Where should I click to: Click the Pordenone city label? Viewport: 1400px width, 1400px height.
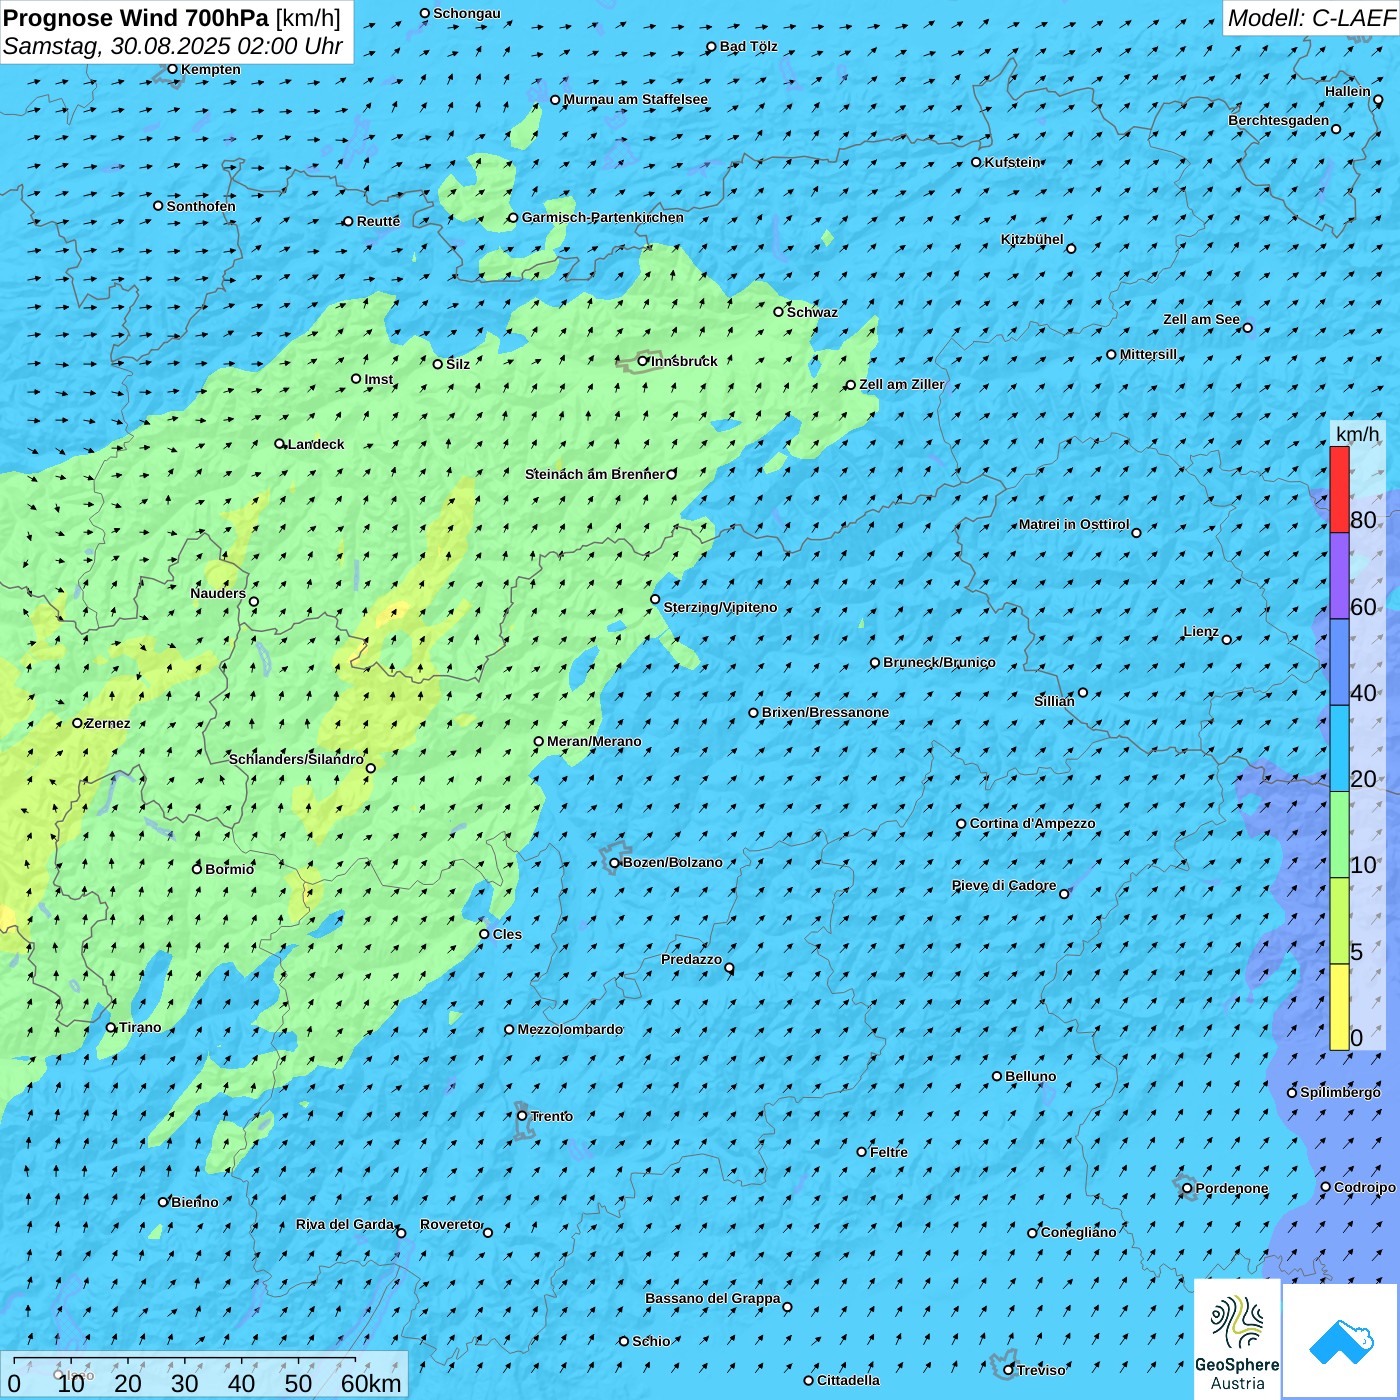click(x=1232, y=1188)
